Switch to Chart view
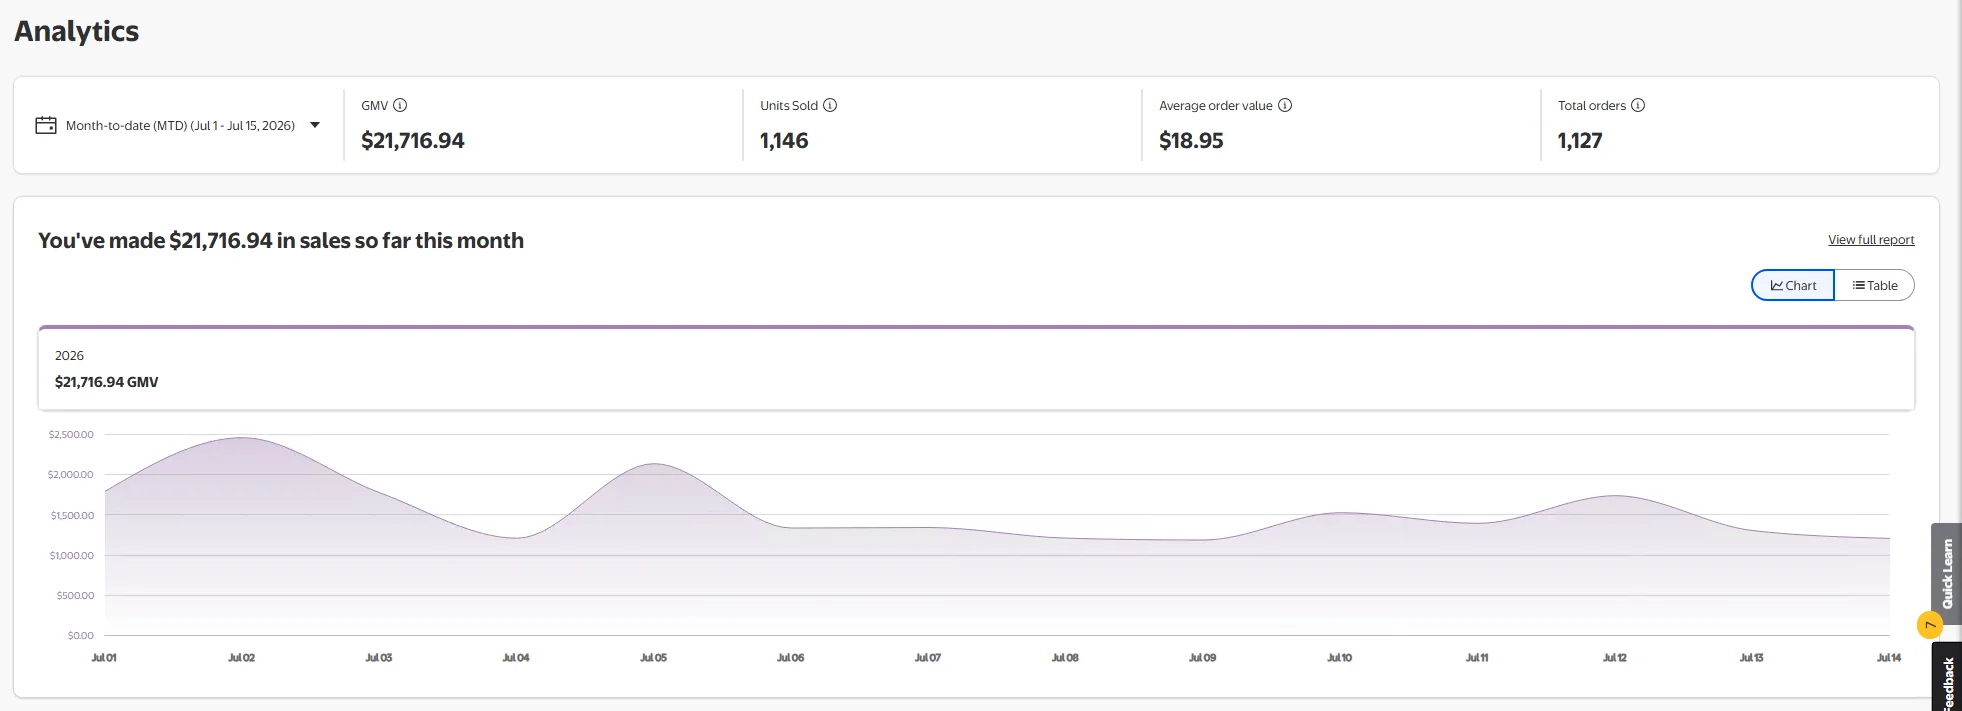 (1793, 285)
